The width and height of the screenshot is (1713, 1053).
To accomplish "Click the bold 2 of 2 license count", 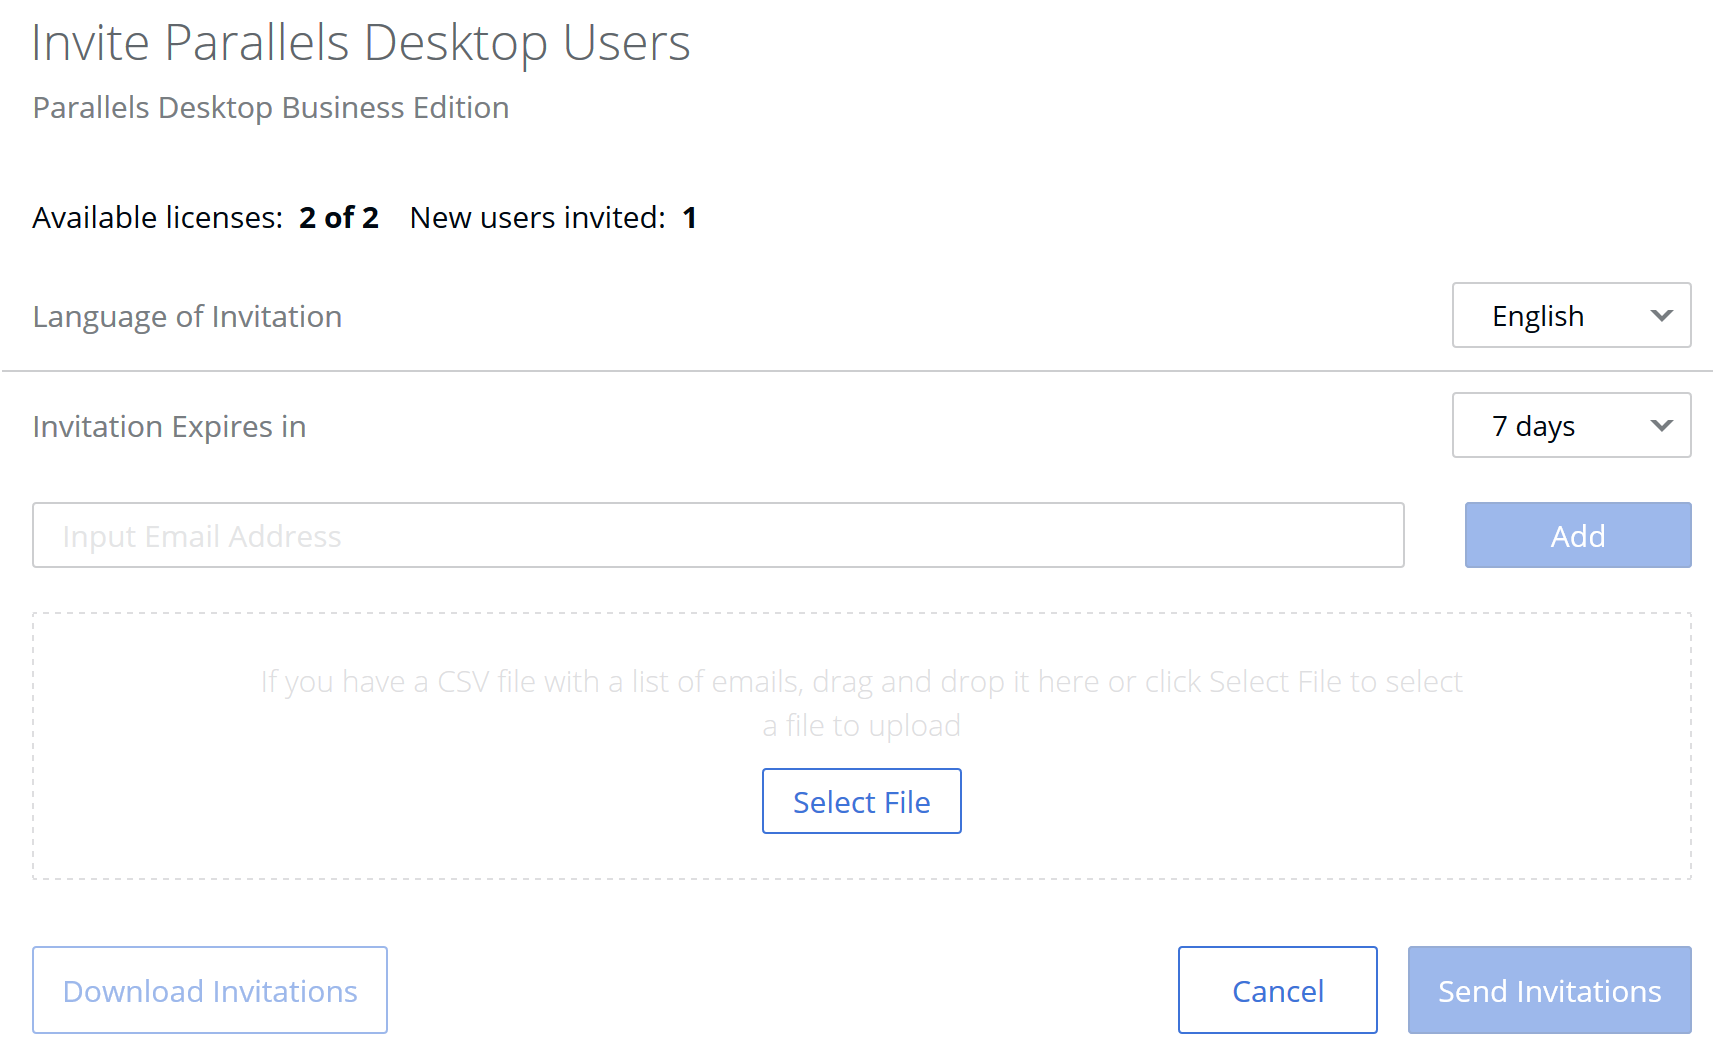I will coord(339,218).
